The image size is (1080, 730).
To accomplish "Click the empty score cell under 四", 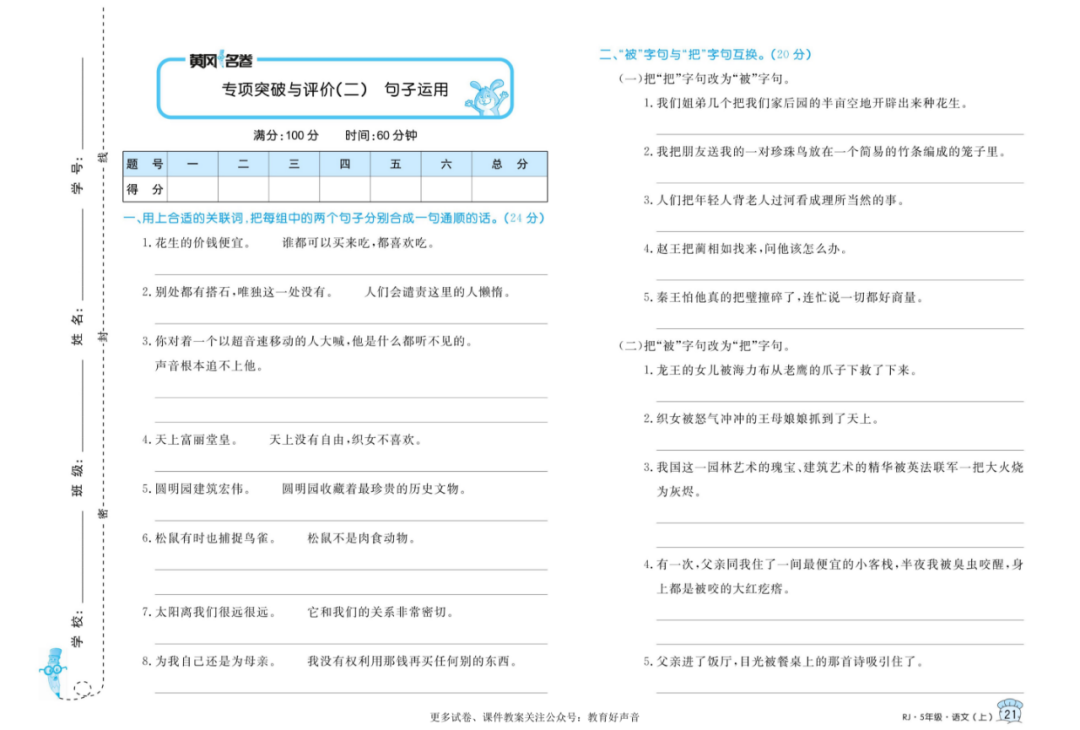I will coord(345,189).
